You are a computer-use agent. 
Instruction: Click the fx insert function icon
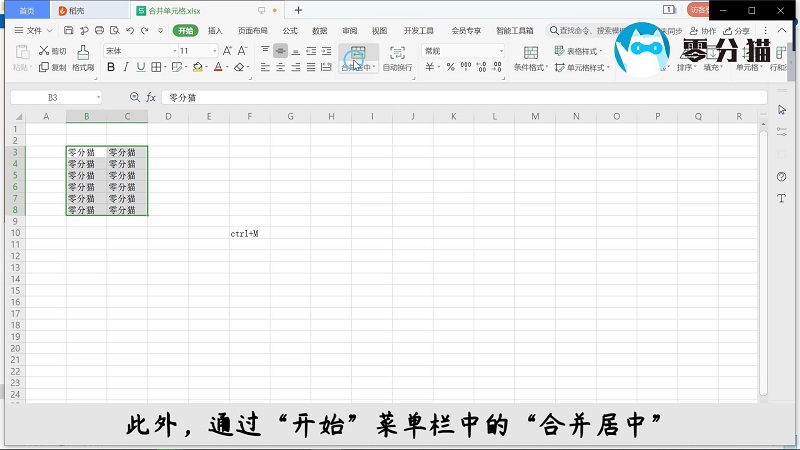click(x=151, y=97)
